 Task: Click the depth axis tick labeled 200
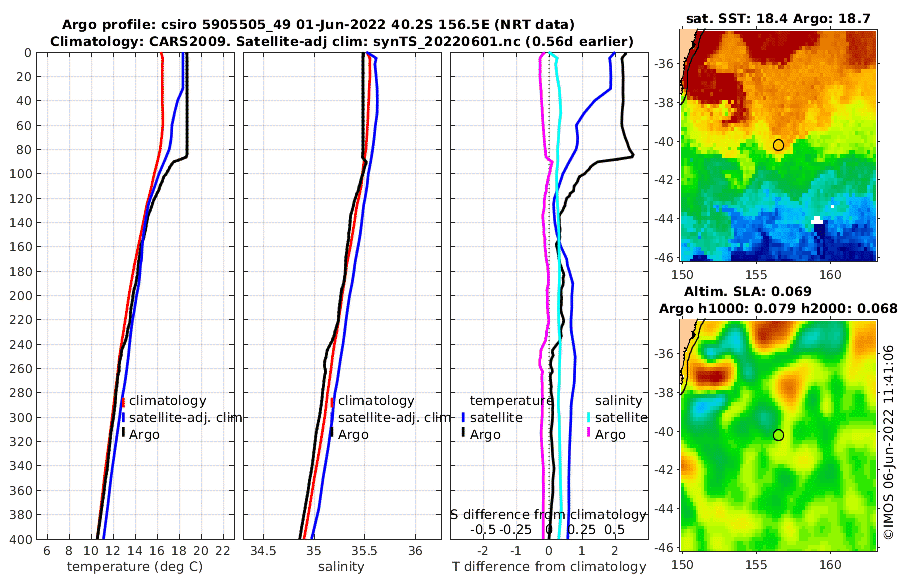point(21,296)
